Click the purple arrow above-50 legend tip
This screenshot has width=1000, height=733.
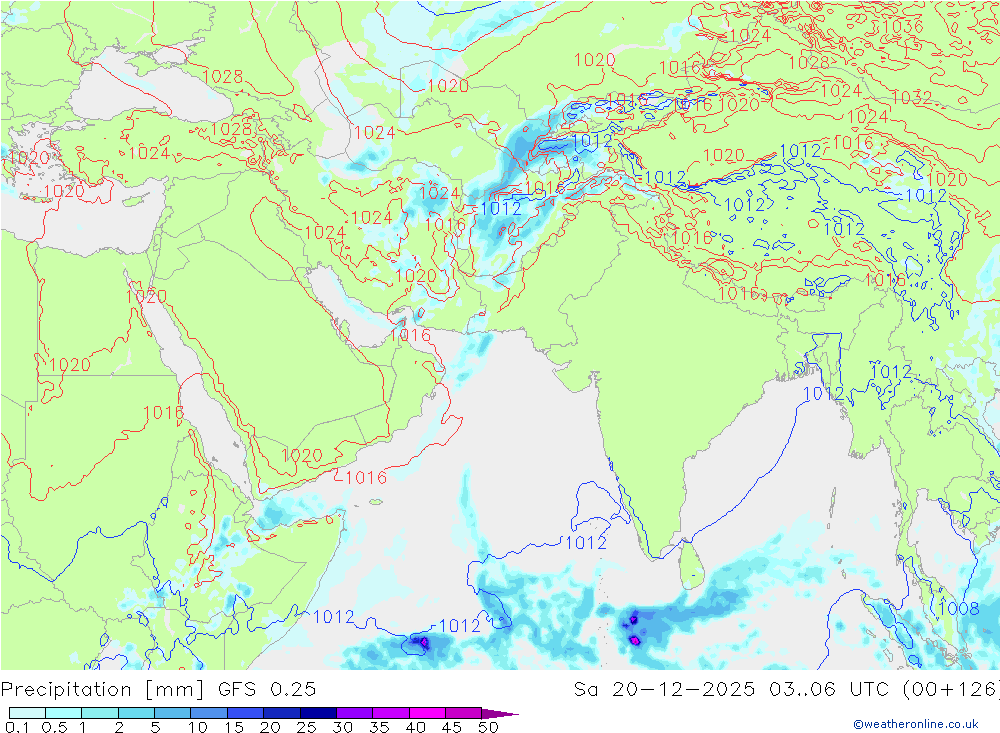(499, 713)
